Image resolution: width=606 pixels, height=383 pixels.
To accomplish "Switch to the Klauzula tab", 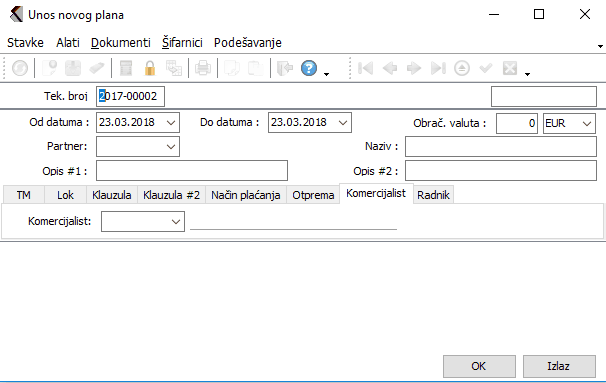I will coord(112,195).
